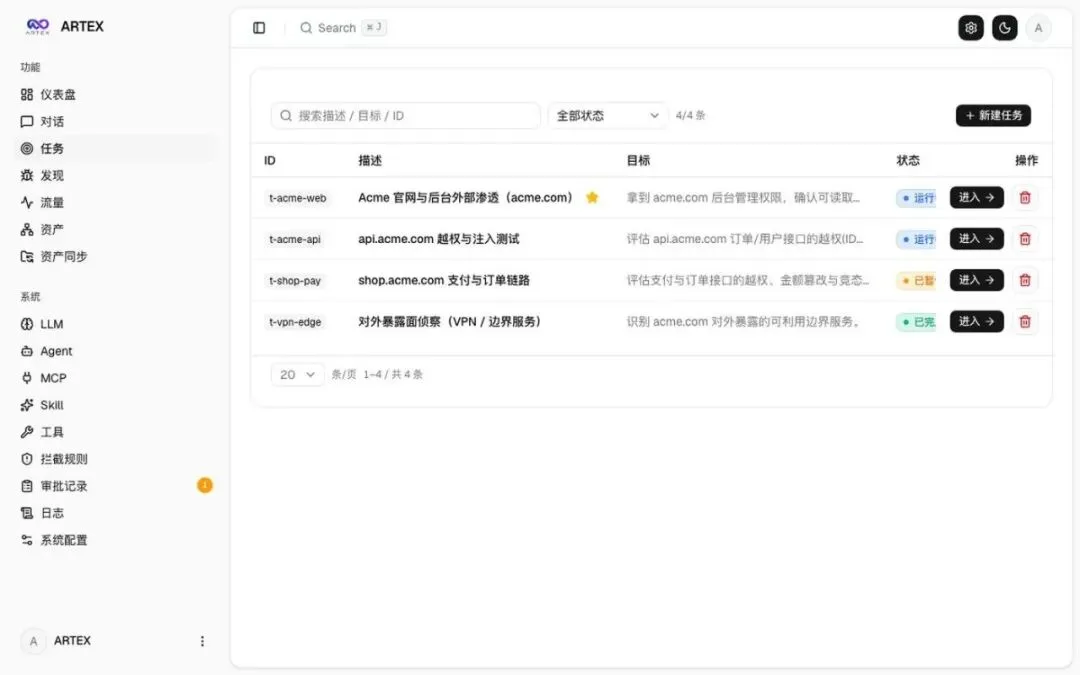Open the 发现 findings sidebar item
Screen dimensions: 1080x675
pos(114,175)
